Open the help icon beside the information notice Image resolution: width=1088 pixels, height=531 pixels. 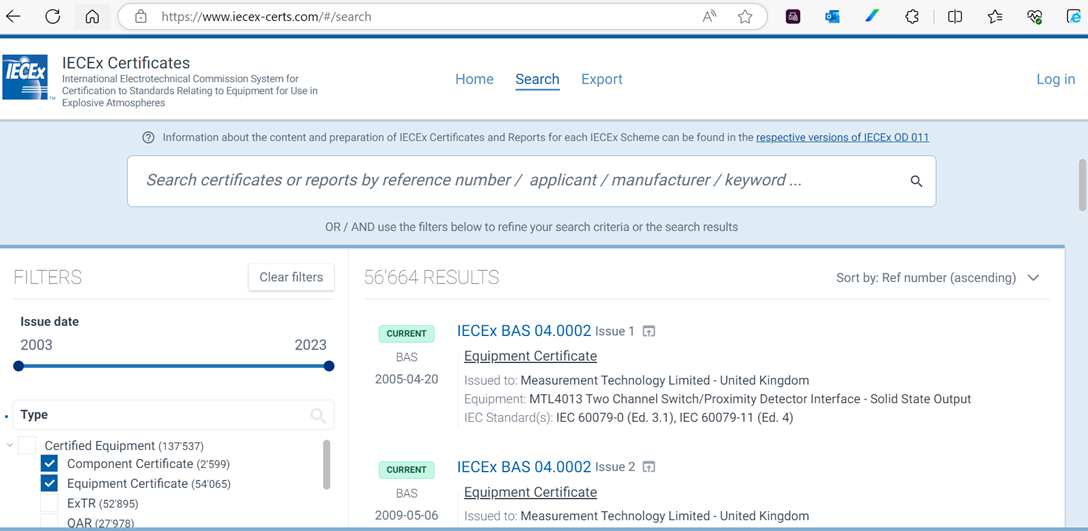(148, 138)
